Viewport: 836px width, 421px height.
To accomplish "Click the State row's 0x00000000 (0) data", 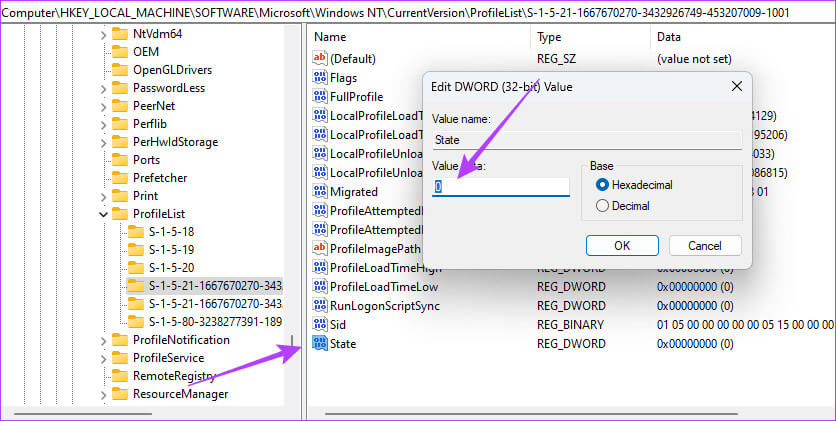I will [x=695, y=344].
